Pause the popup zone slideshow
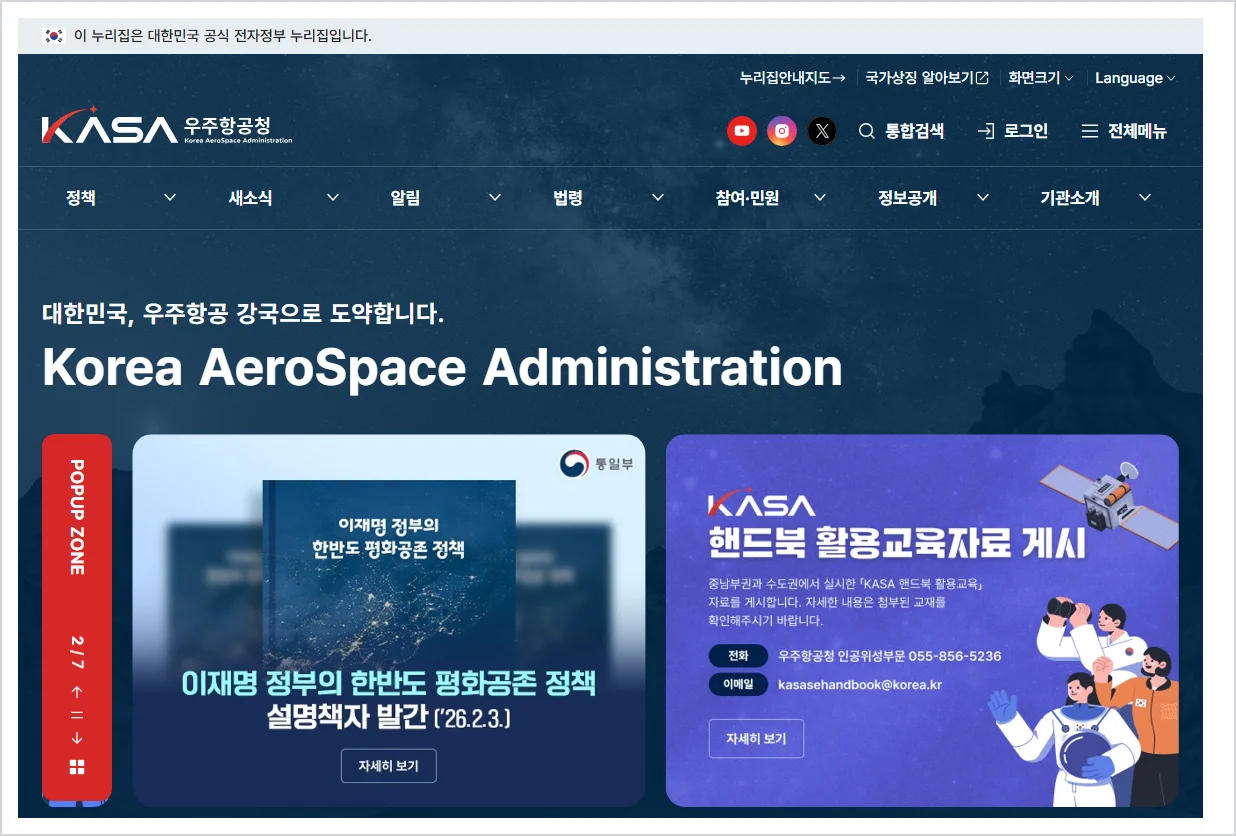Image resolution: width=1236 pixels, height=836 pixels. click(77, 715)
